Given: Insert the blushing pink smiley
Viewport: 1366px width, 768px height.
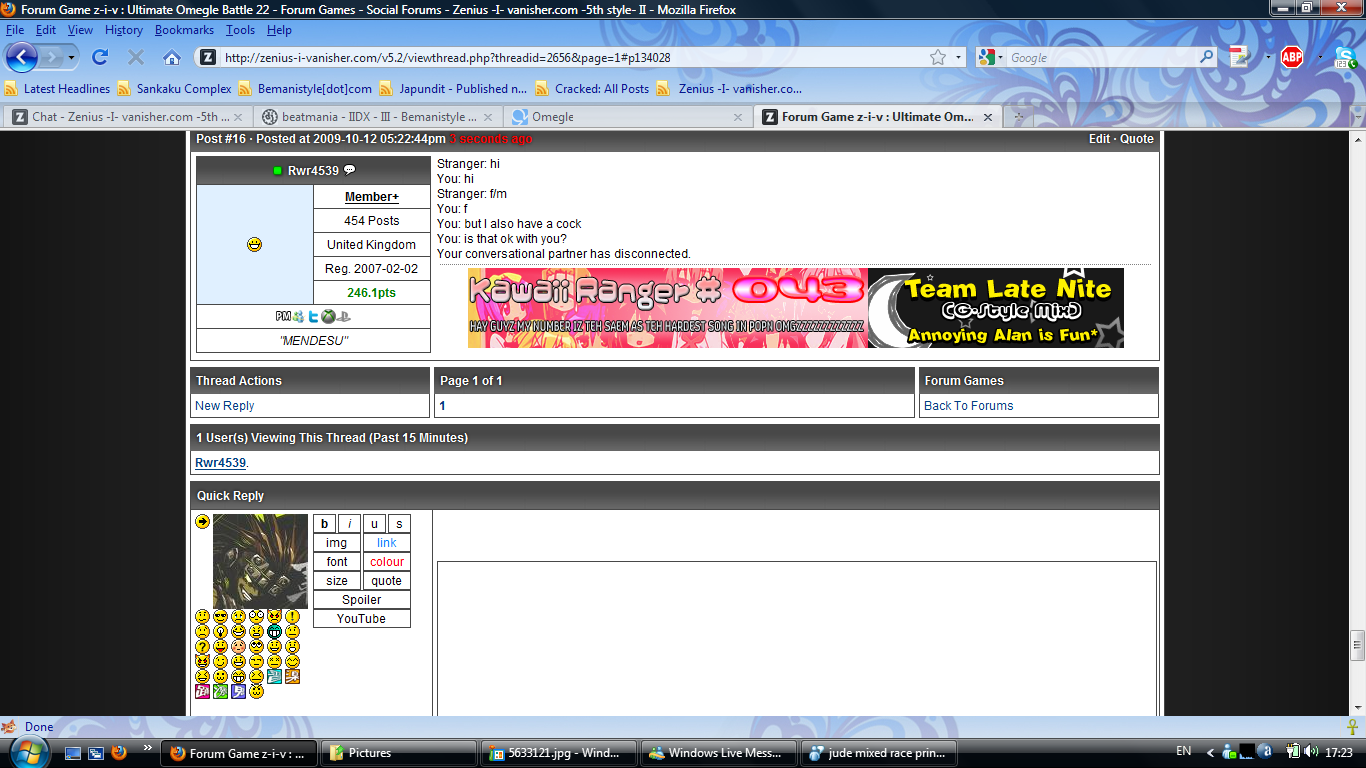Looking at the screenshot, I should coord(238,647).
